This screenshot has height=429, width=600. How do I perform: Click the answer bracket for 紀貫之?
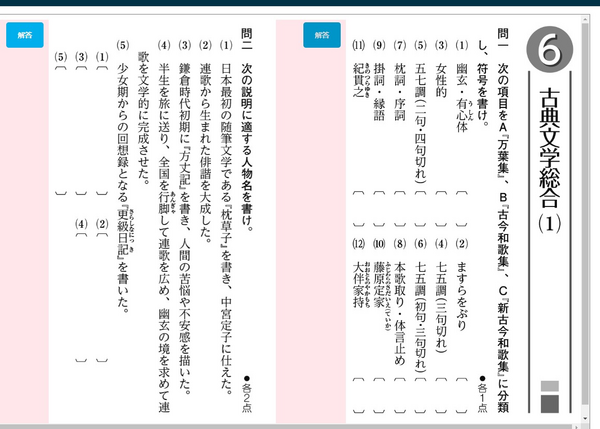coord(359,209)
